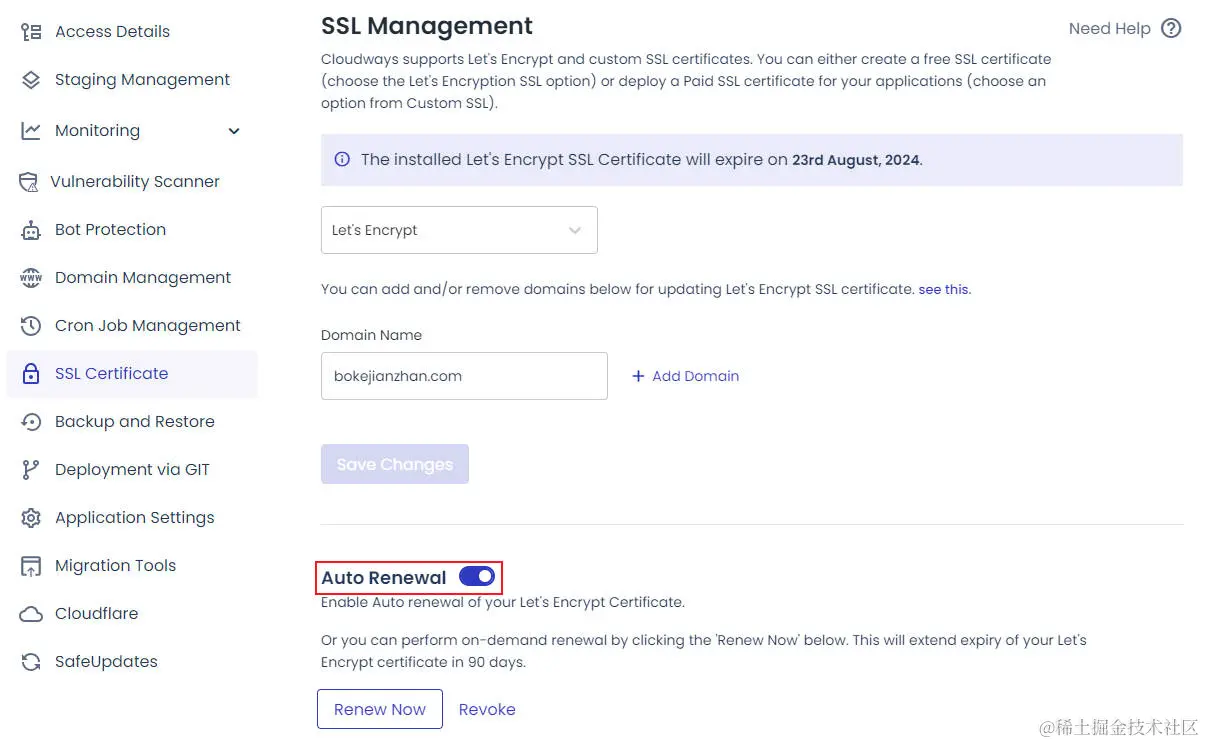
Task: Open Domain Management section
Action: click(x=143, y=278)
